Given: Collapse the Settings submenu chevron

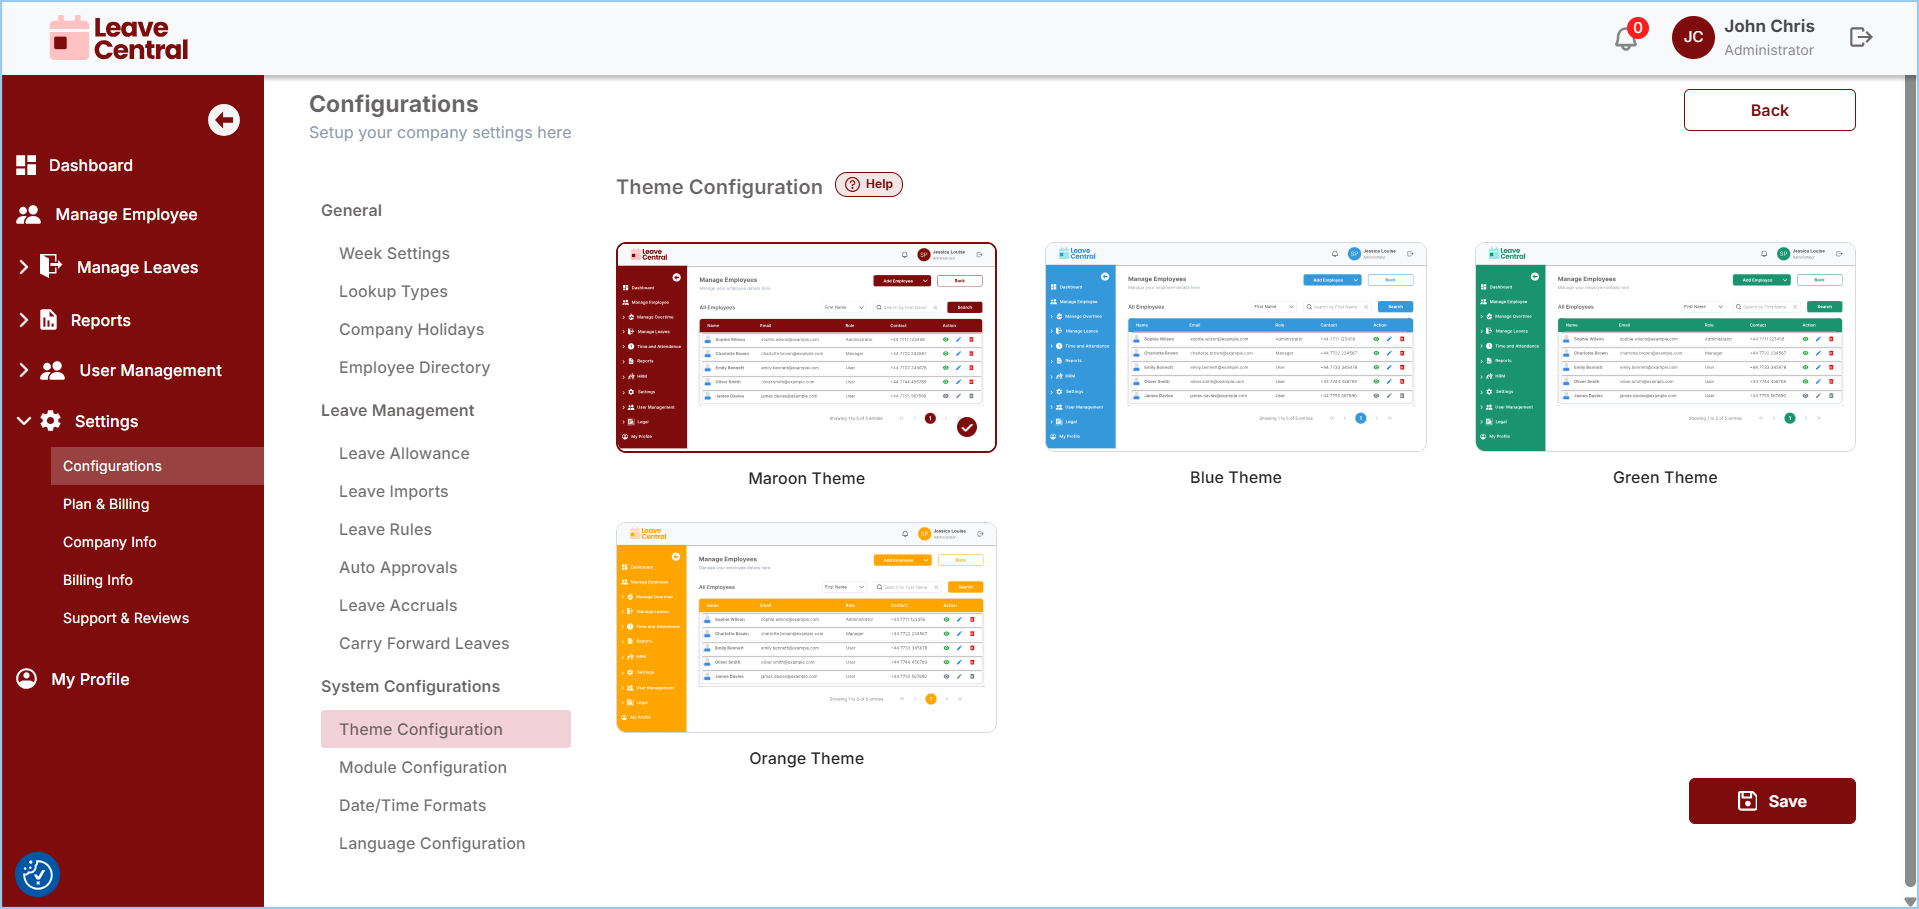Looking at the screenshot, I should [x=24, y=421].
